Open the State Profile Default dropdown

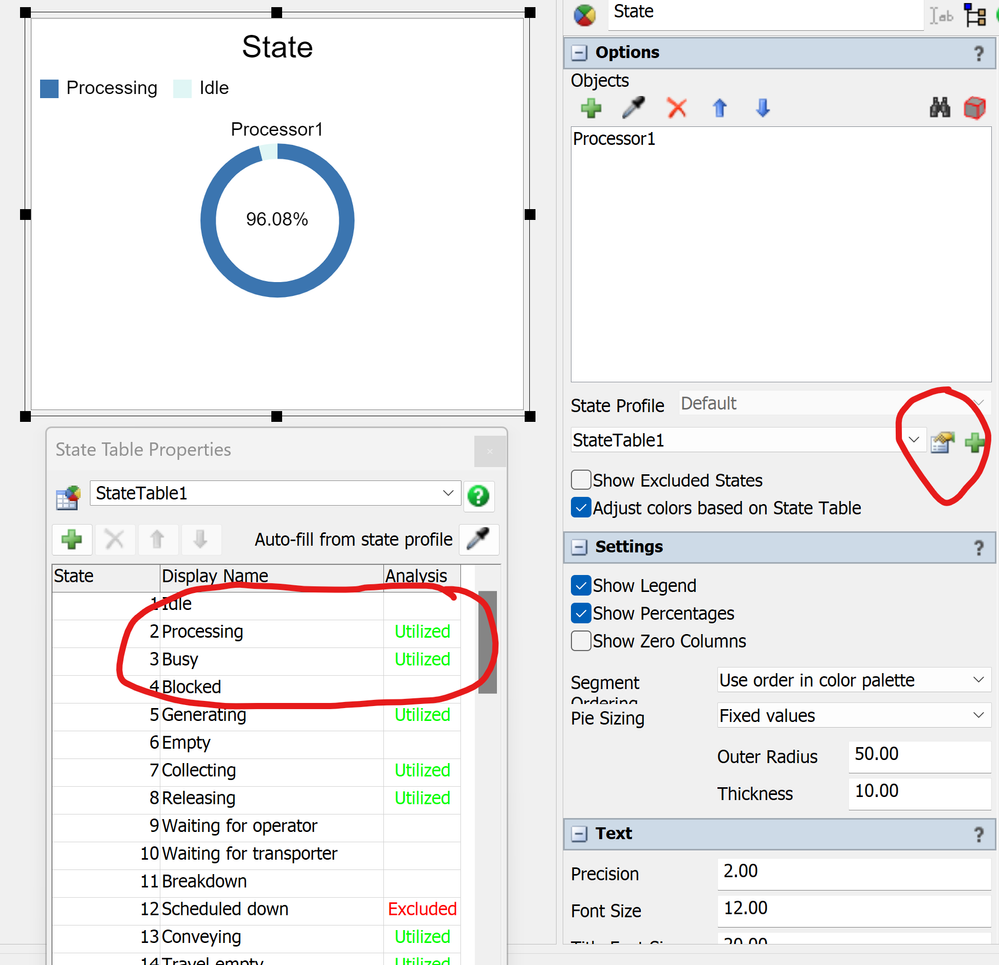click(835, 403)
